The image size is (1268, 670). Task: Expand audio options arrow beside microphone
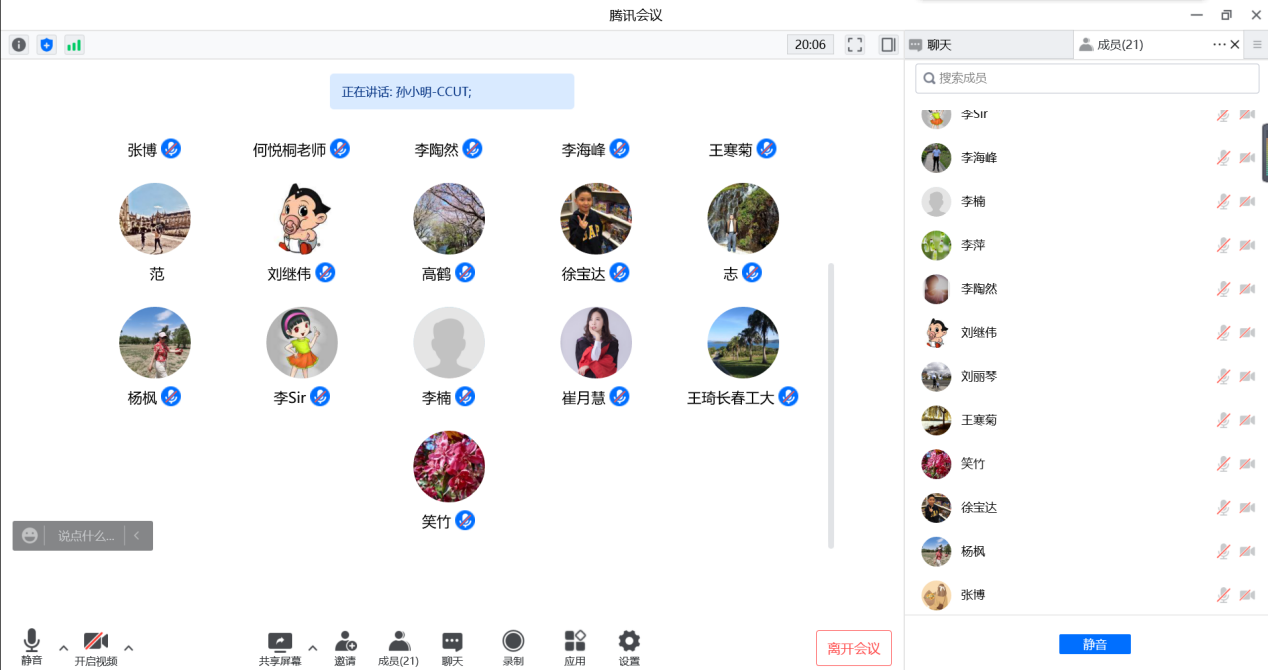point(64,647)
